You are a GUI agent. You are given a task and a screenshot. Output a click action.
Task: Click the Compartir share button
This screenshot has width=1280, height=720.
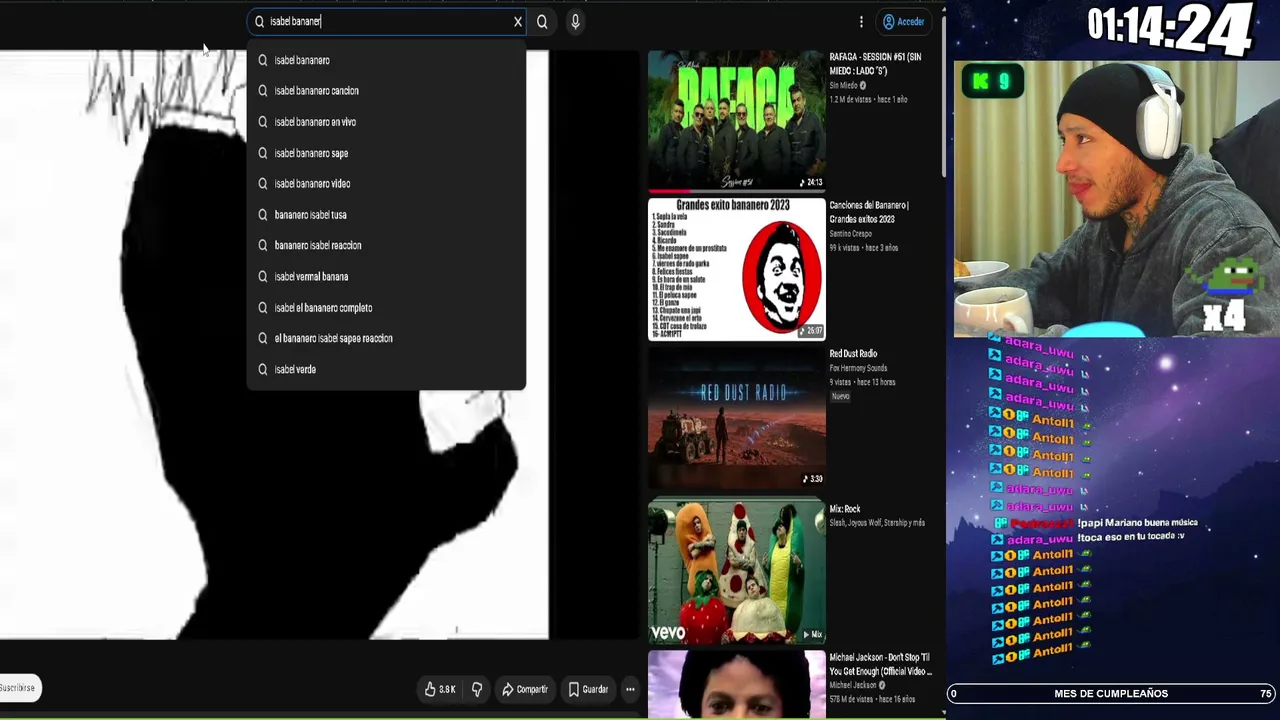click(525, 689)
